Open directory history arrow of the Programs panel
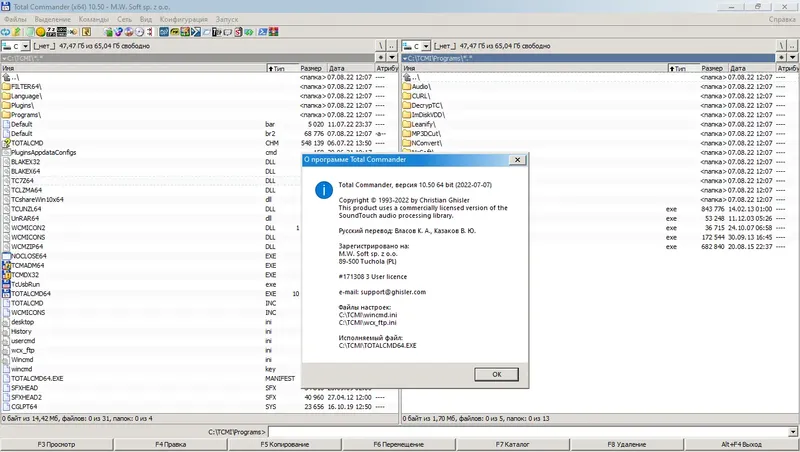This screenshot has width=800, height=452. click(x=792, y=57)
